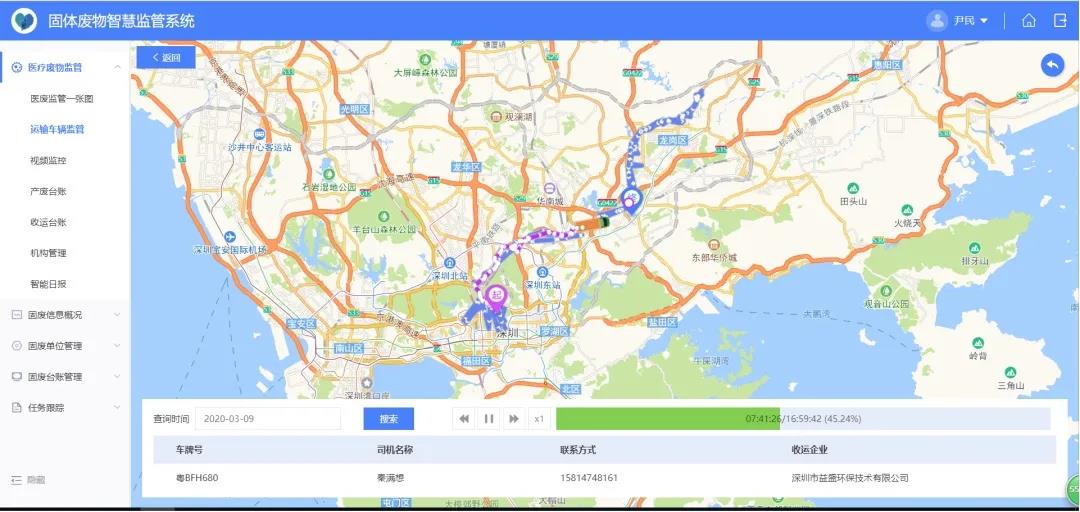Click the blue circular back-arrow icon on map
Screen dimensions: 1080x512
pyautogui.click(x=1052, y=65)
